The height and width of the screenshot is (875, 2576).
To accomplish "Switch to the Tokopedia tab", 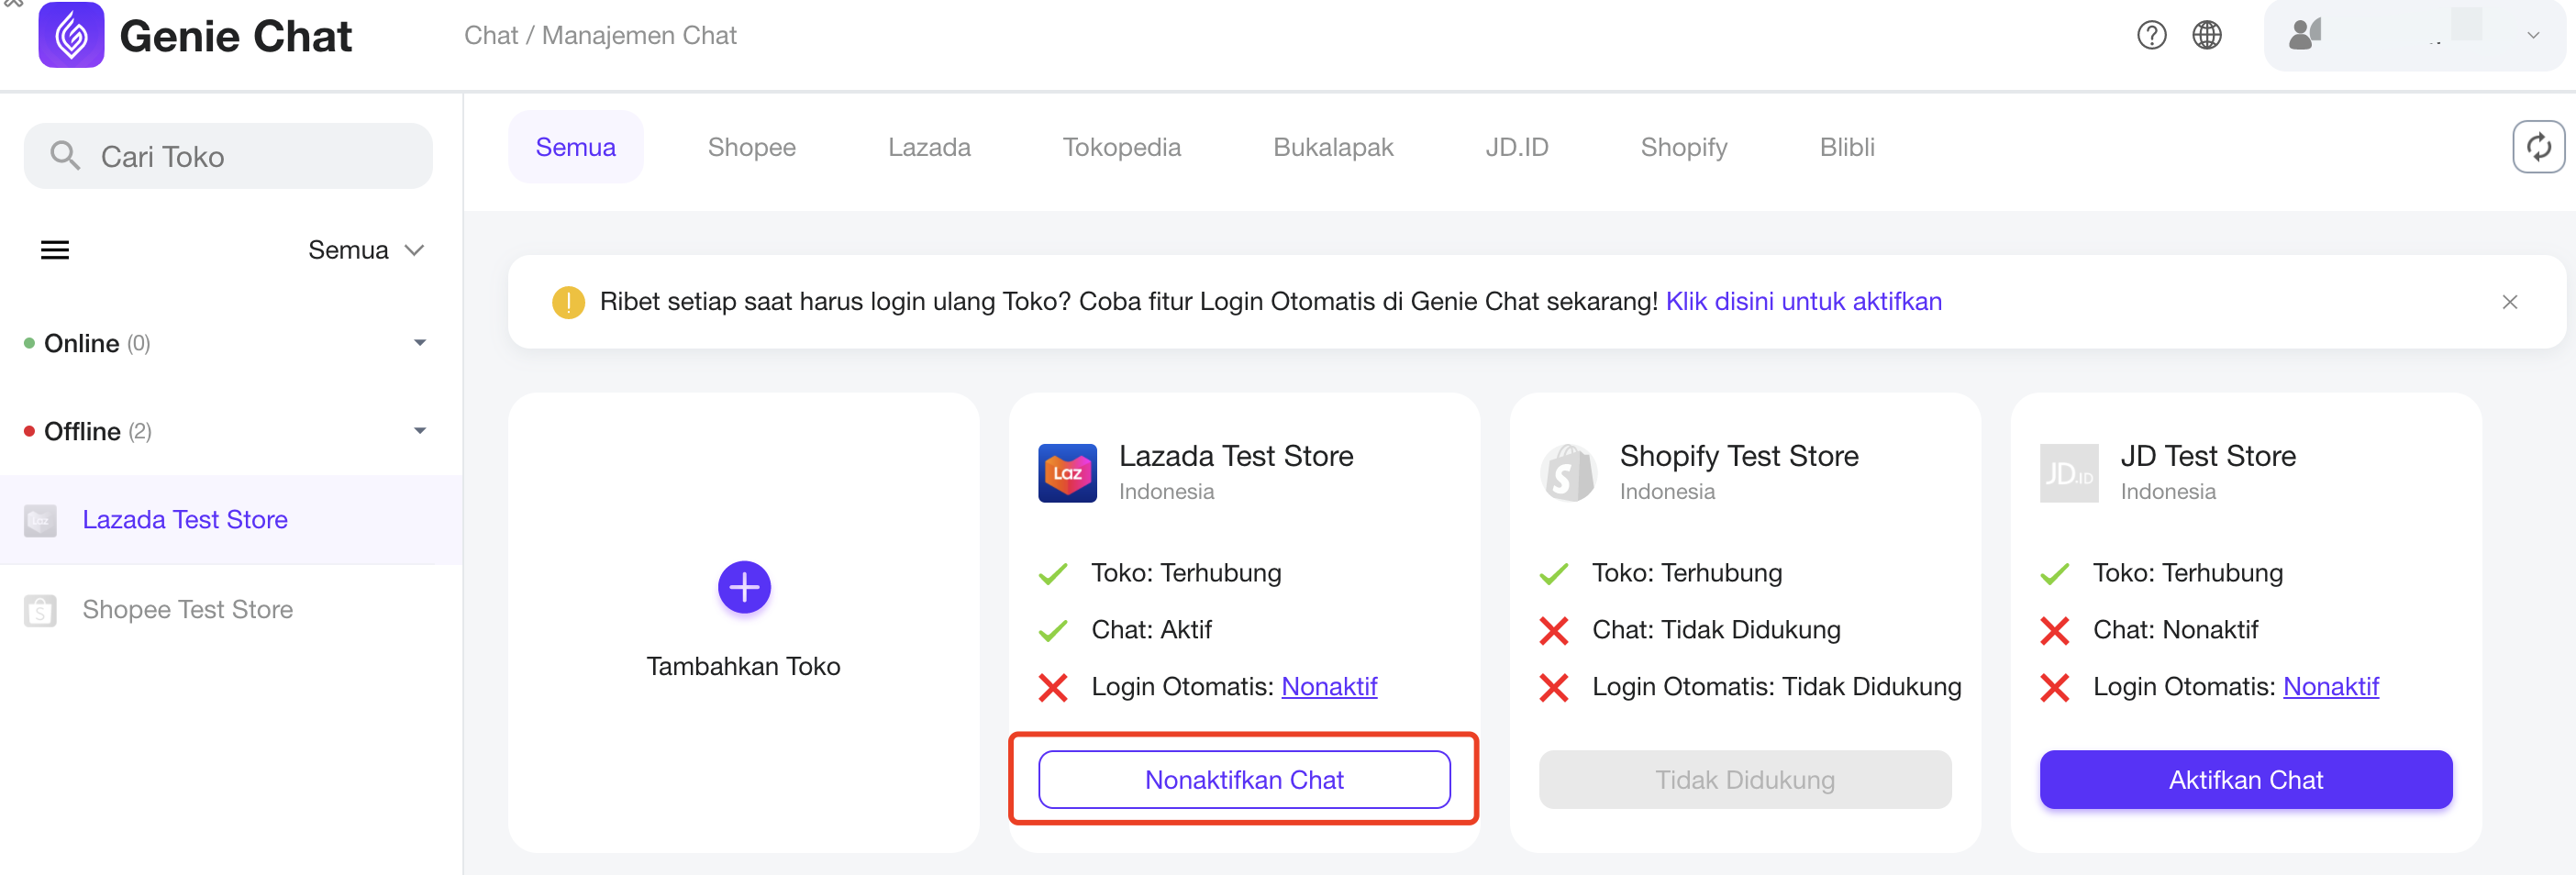I will click(x=1121, y=147).
